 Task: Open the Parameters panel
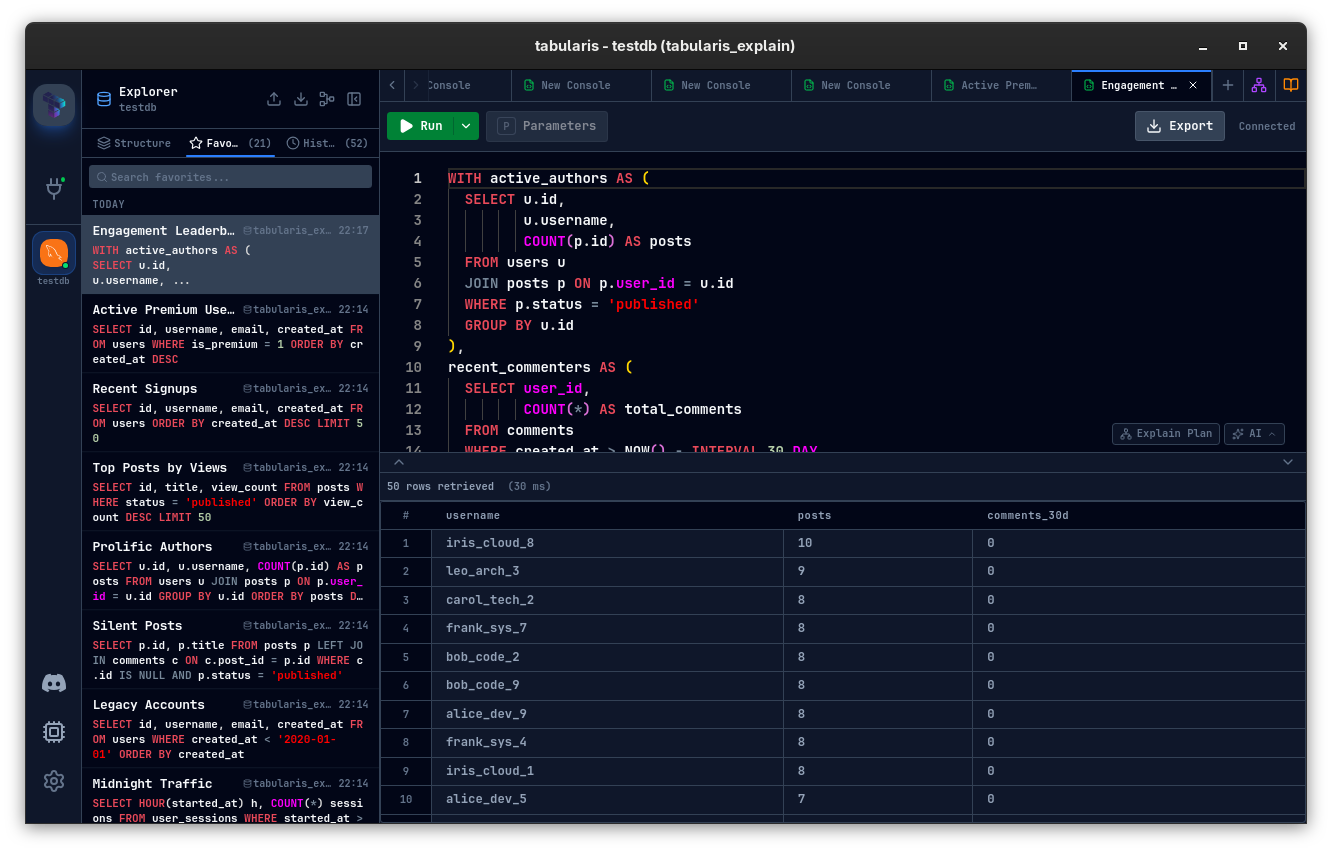click(547, 126)
